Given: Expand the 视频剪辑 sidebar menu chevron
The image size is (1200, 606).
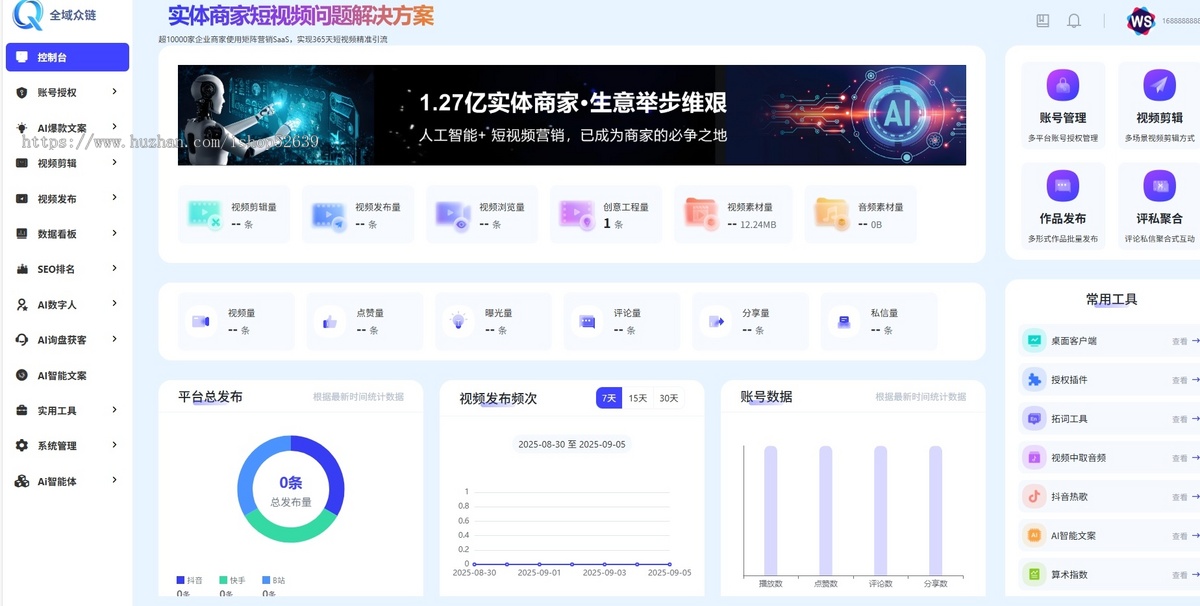Looking at the screenshot, I should pos(115,163).
